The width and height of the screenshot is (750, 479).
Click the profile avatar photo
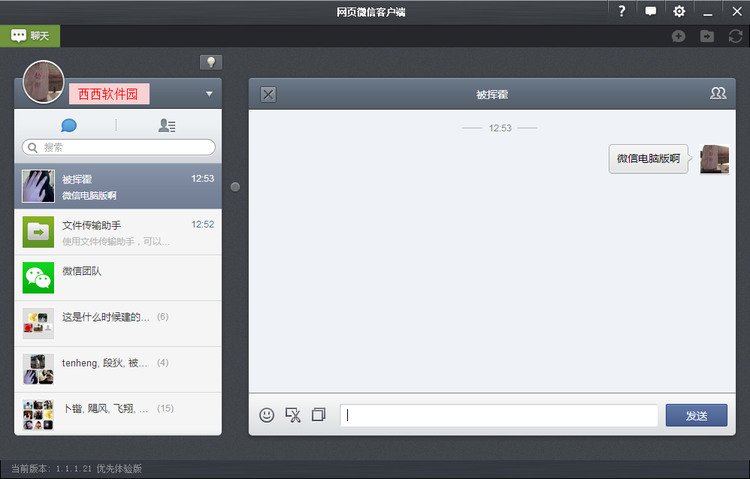(x=44, y=82)
